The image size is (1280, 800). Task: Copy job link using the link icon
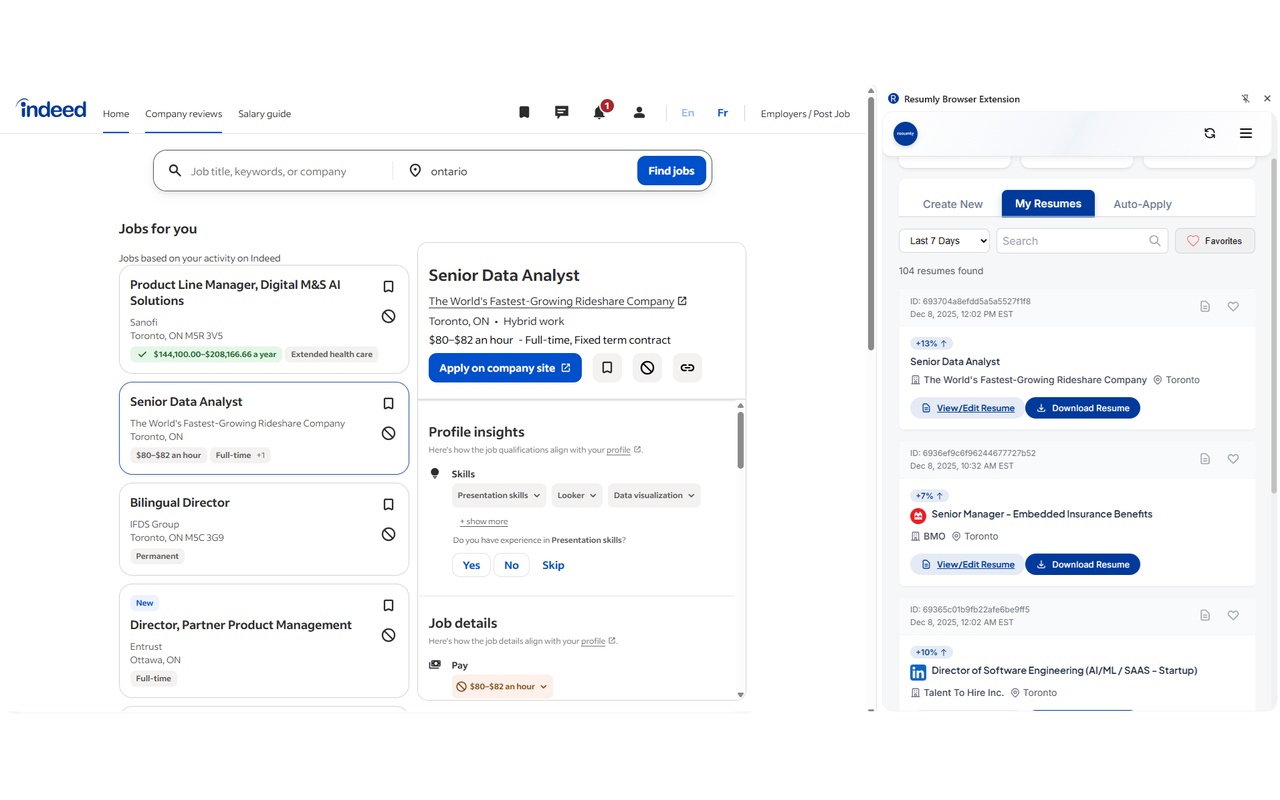coord(687,367)
